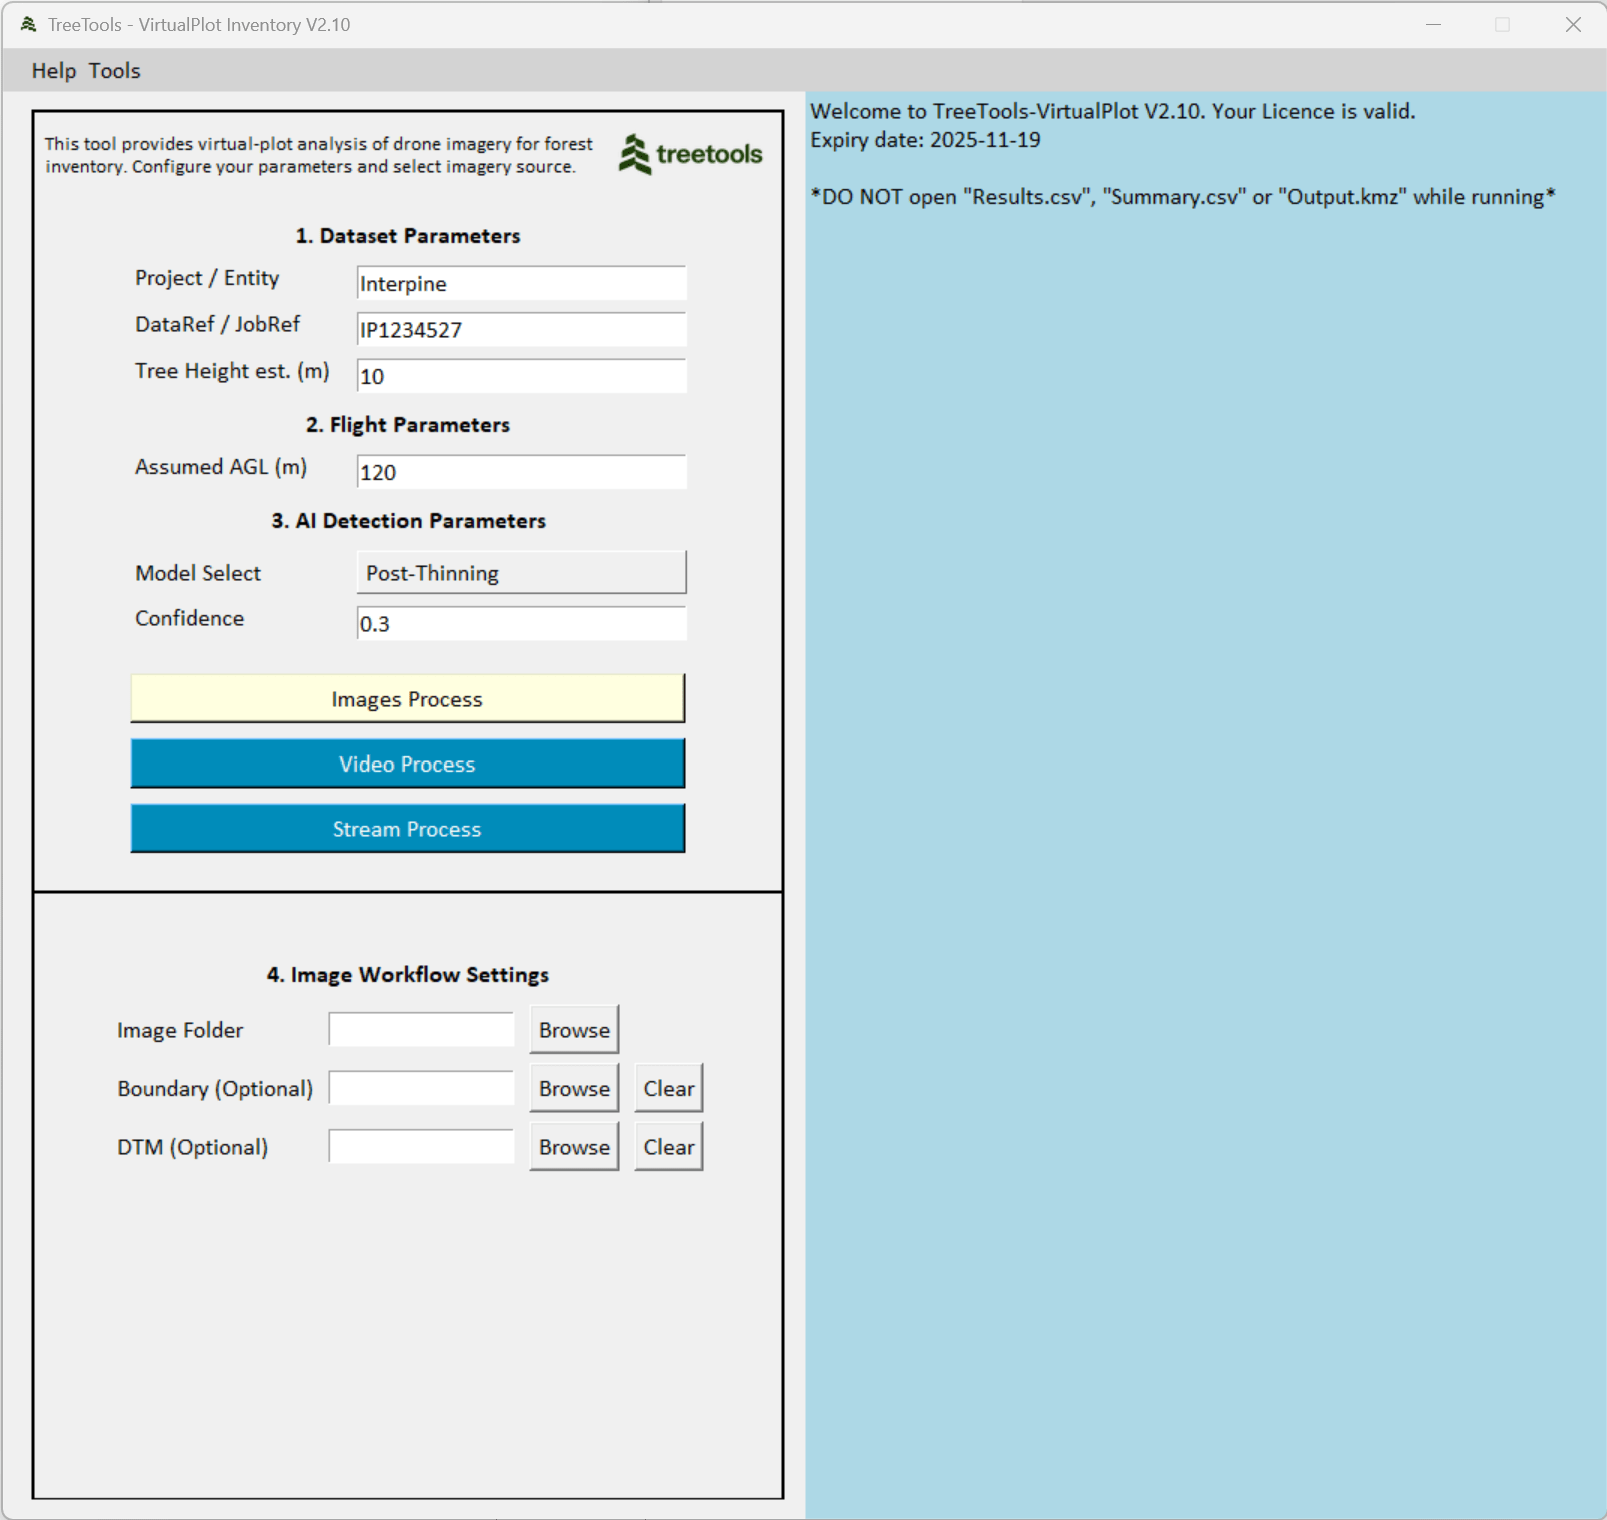This screenshot has width=1607, height=1520.
Task: Click the DTM (Optional) path field
Action: tap(421, 1147)
